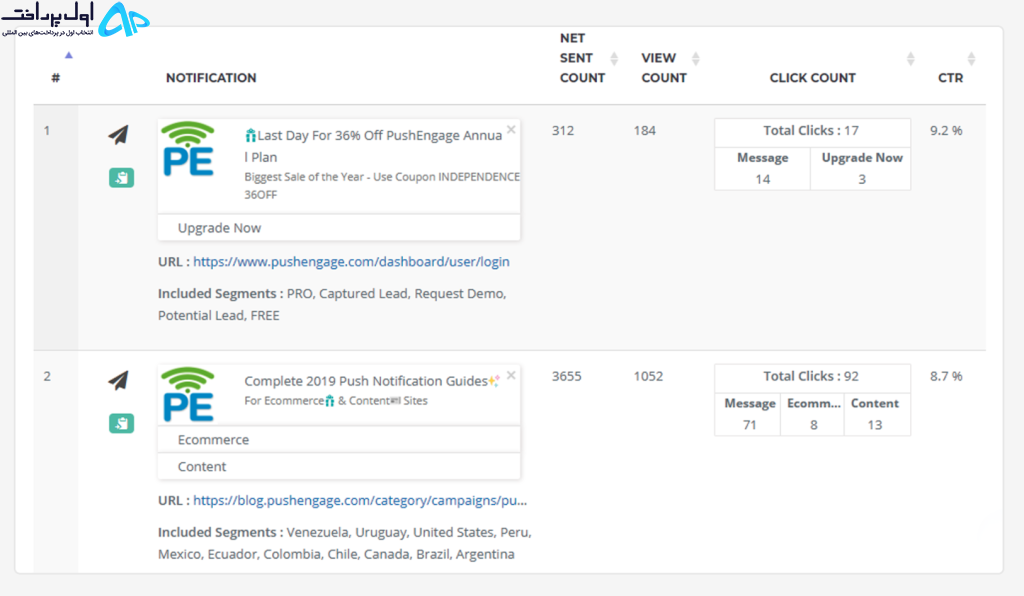Click the 8.7 % CTR value
Screen dimensions: 1024x596
946,376
